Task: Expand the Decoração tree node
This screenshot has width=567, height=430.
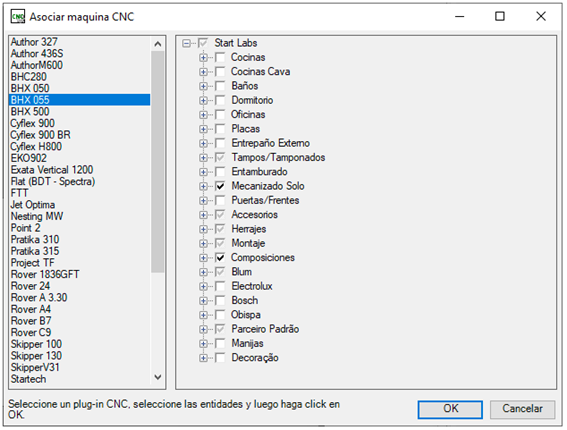Action: 203,358
